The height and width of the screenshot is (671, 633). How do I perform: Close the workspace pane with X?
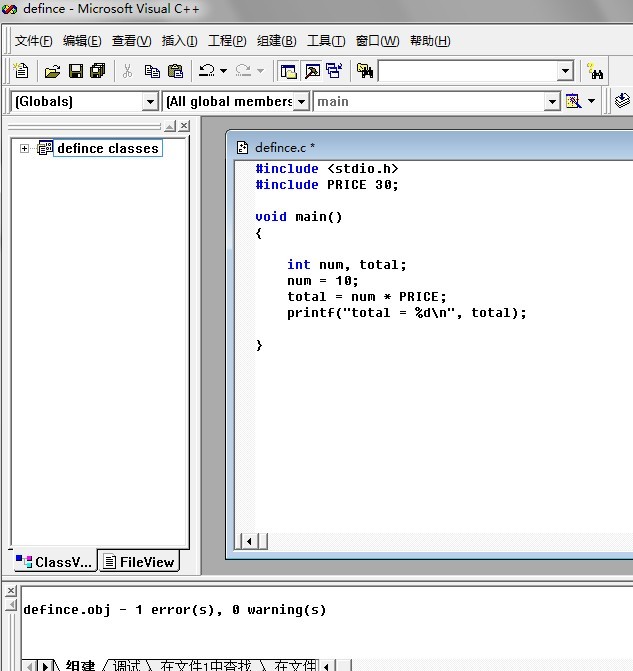coord(184,126)
